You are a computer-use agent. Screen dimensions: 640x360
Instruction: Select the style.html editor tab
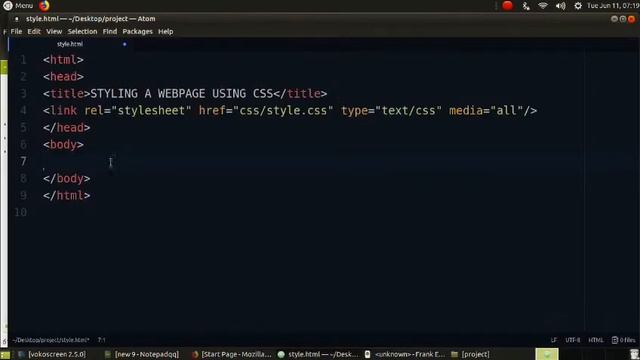(x=70, y=44)
